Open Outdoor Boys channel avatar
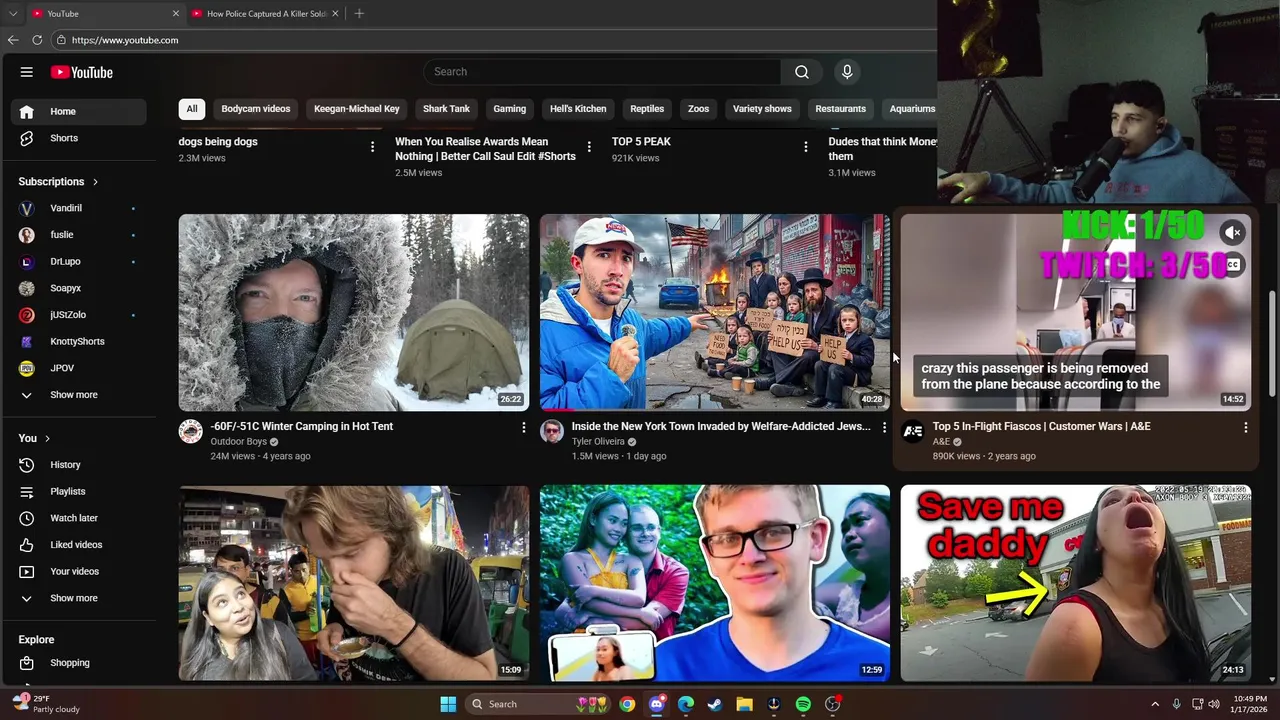The height and width of the screenshot is (720, 1280). 190,431
